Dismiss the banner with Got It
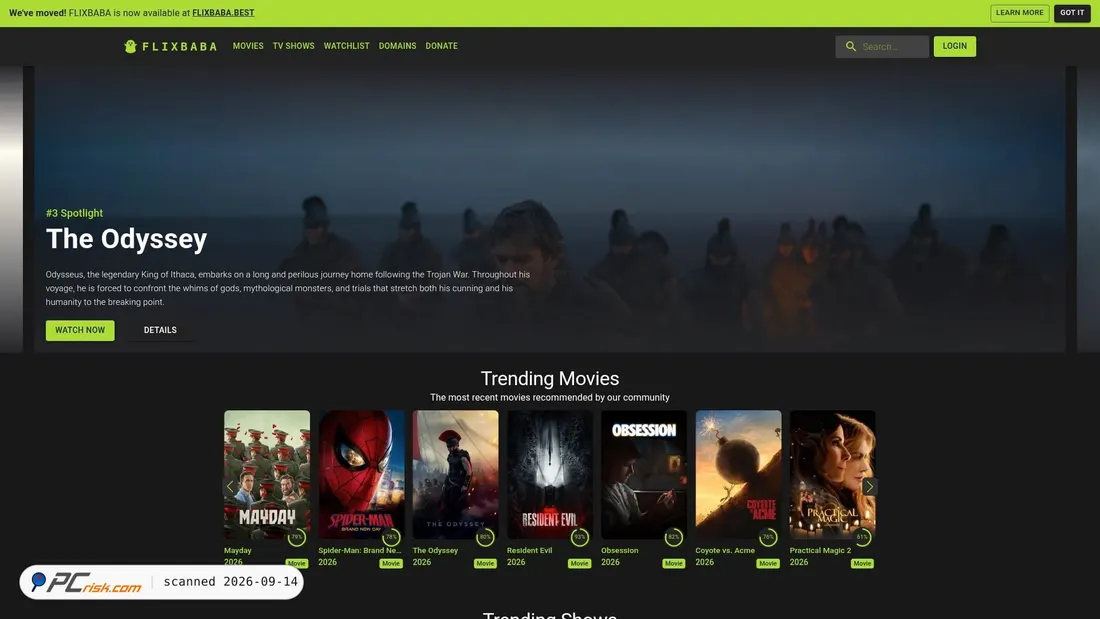The width and height of the screenshot is (1100, 619). [x=1071, y=13]
